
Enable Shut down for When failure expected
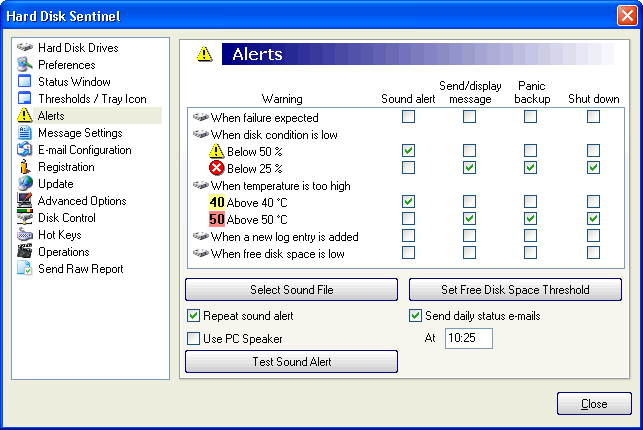point(593,117)
